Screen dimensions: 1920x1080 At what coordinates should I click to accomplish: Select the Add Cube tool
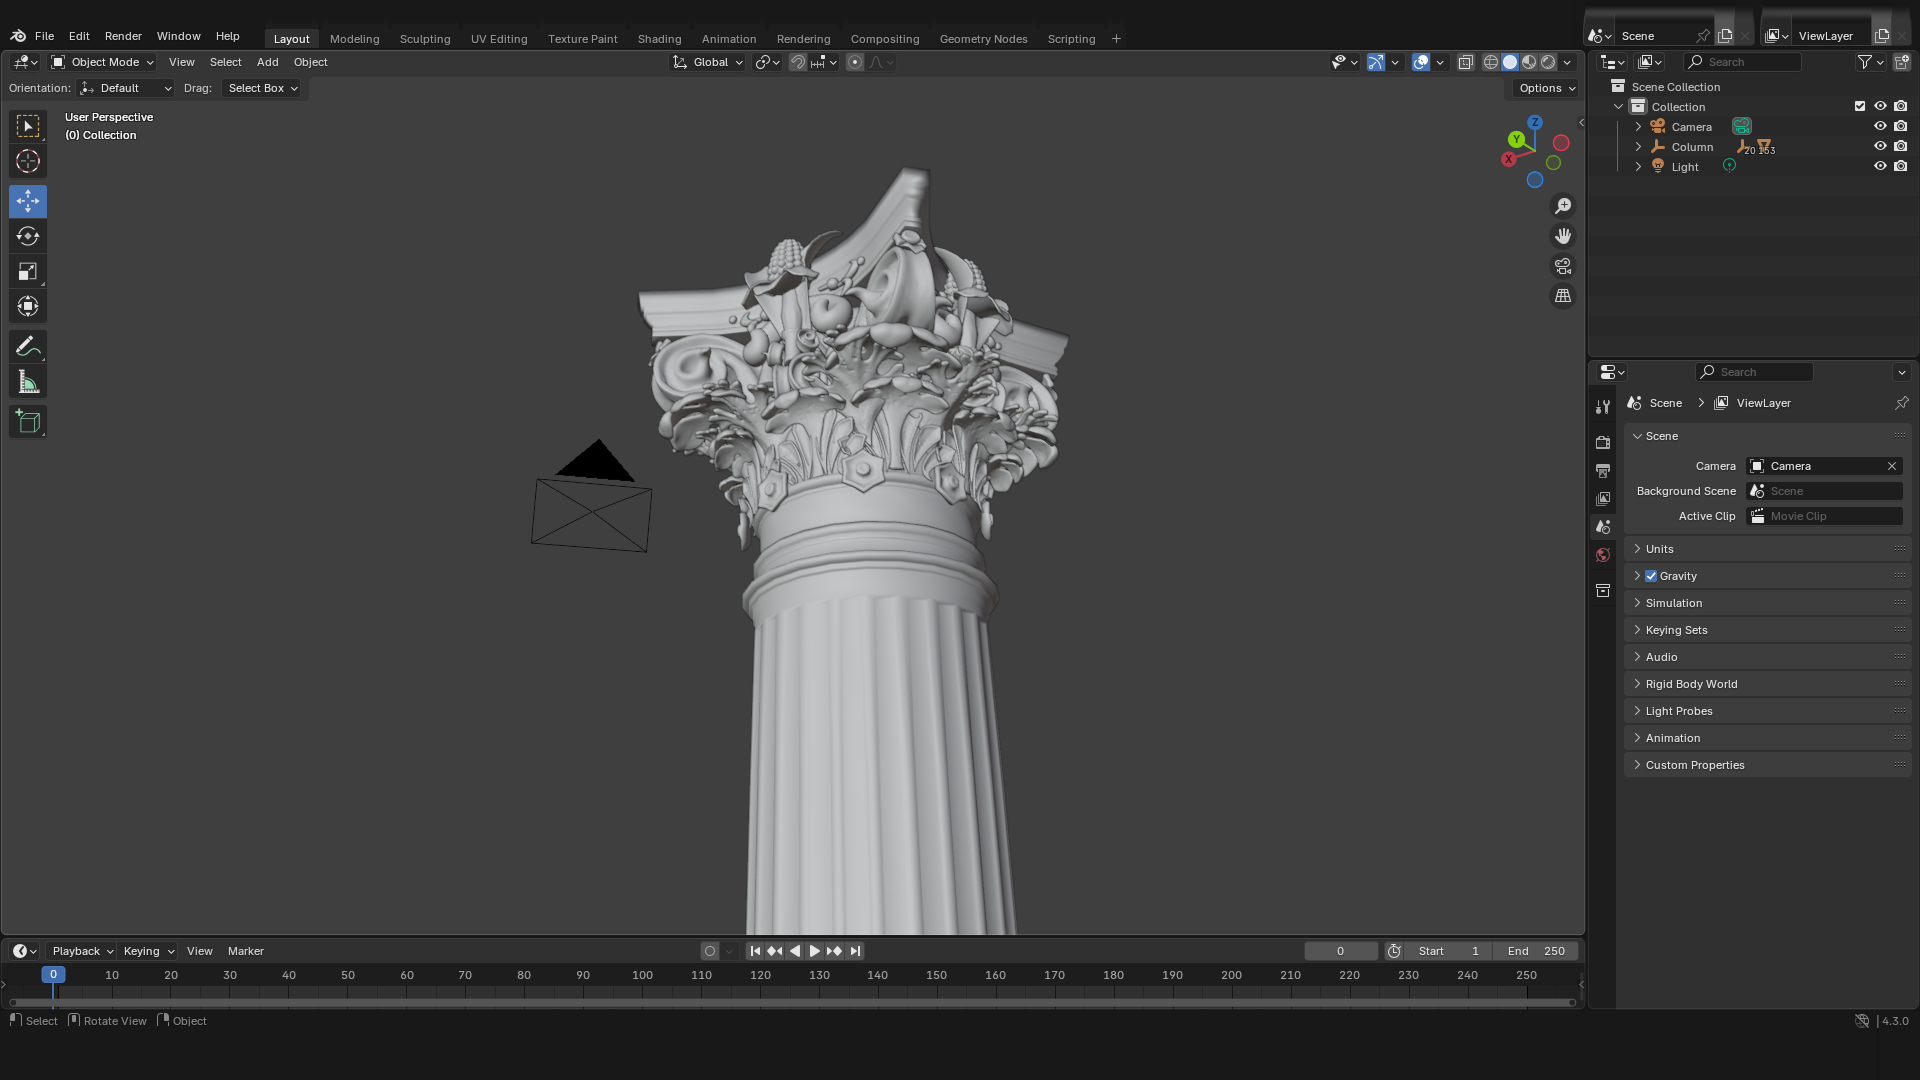pos(28,422)
